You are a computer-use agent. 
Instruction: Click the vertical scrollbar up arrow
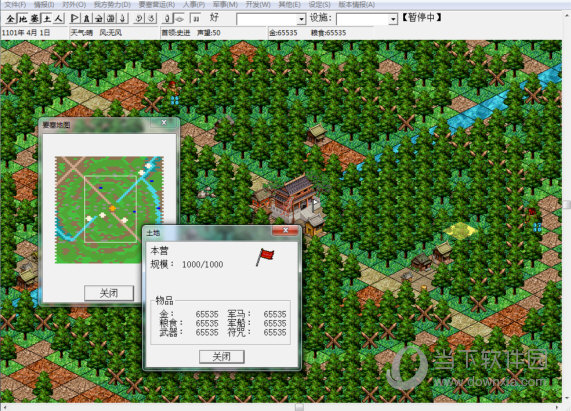567,15
